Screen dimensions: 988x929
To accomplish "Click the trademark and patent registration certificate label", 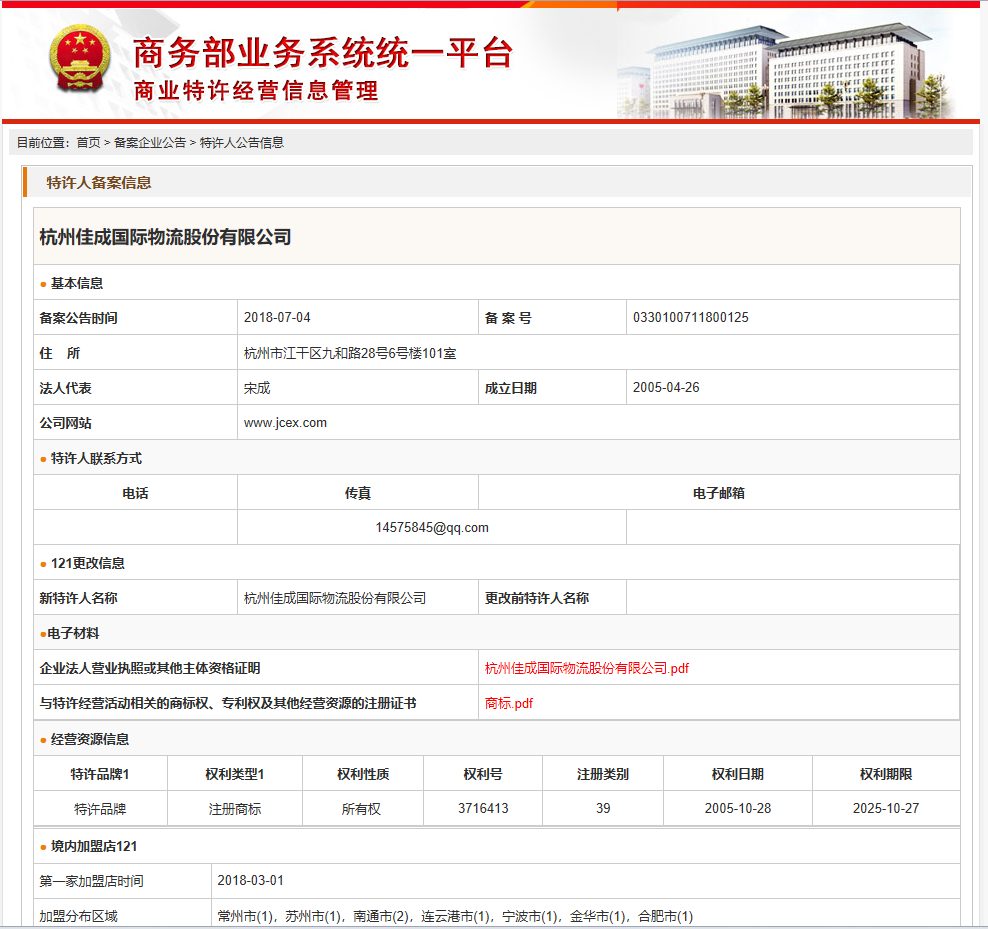I will click(x=228, y=703).
